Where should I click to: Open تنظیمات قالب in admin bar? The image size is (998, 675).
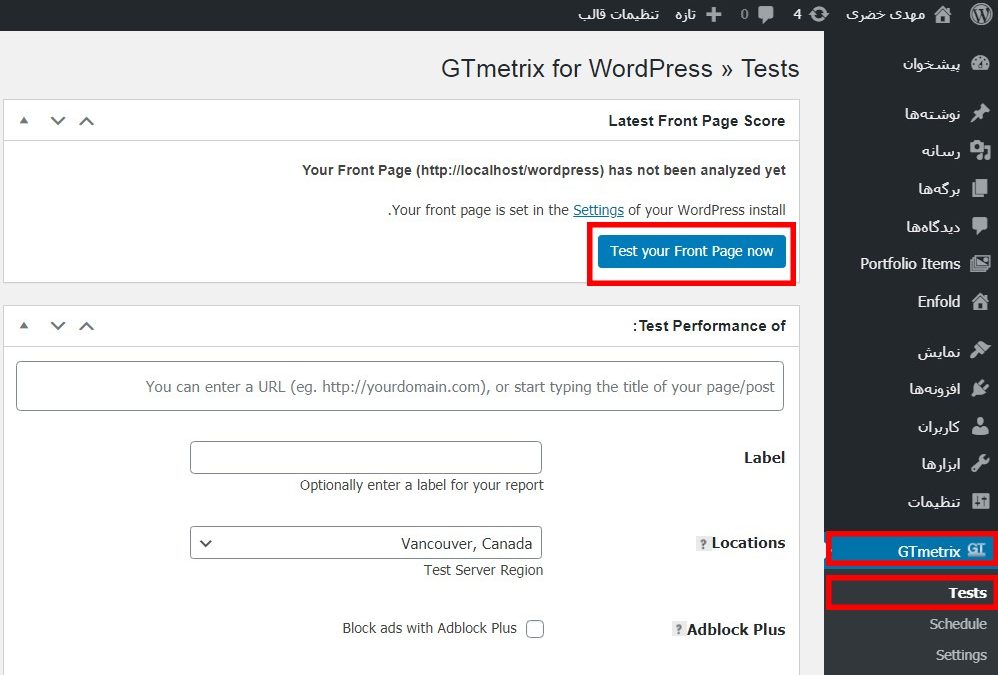[x=619, y=15]
